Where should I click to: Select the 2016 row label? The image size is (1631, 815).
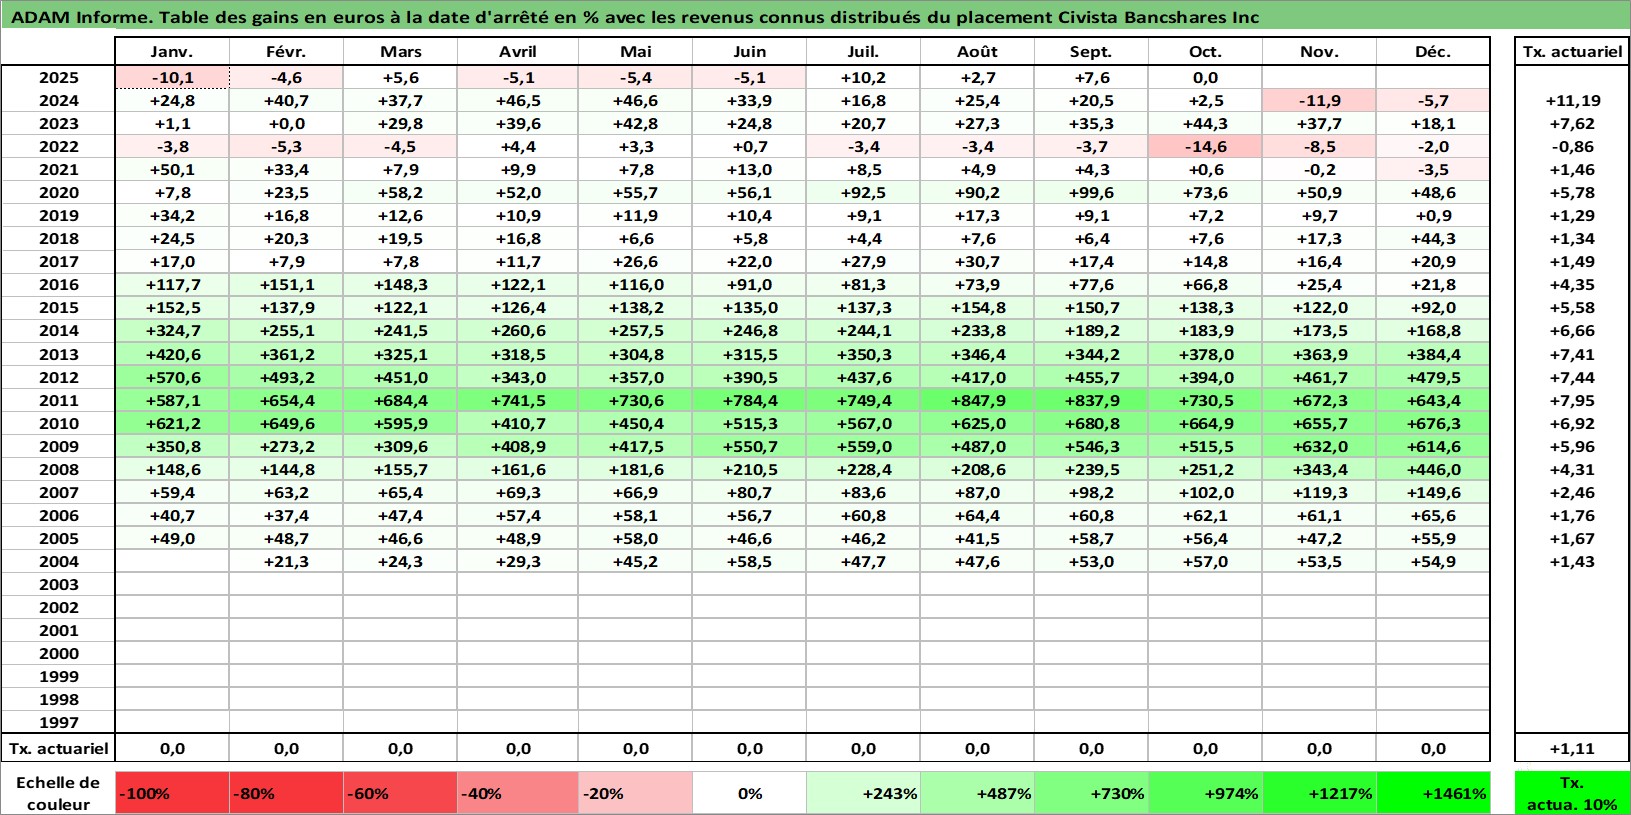click(59, 284)
